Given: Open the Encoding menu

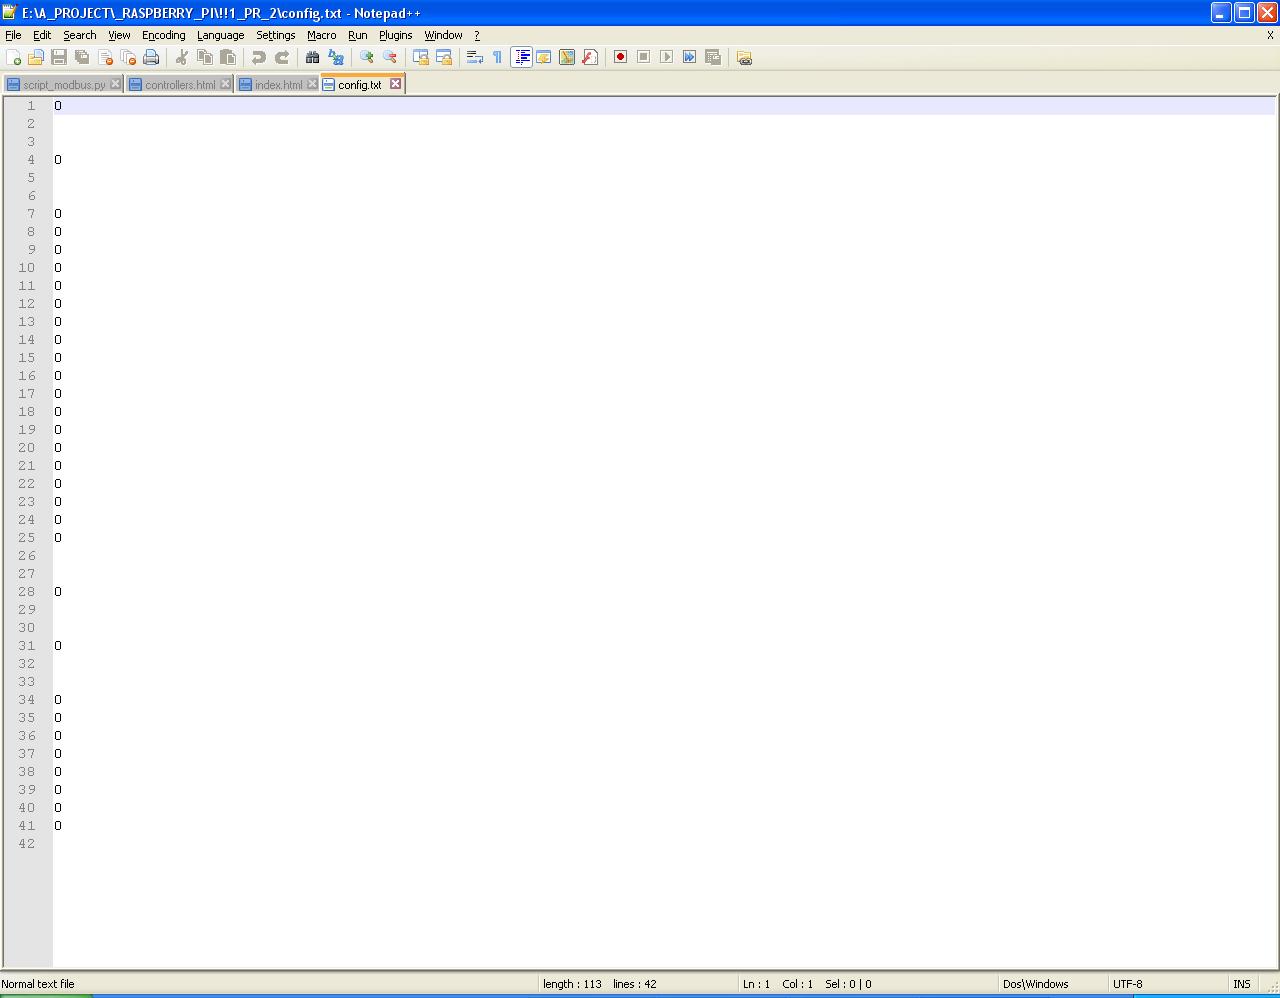Looking at the screenshot, I should pyautogui.click(x=164, y=35).
